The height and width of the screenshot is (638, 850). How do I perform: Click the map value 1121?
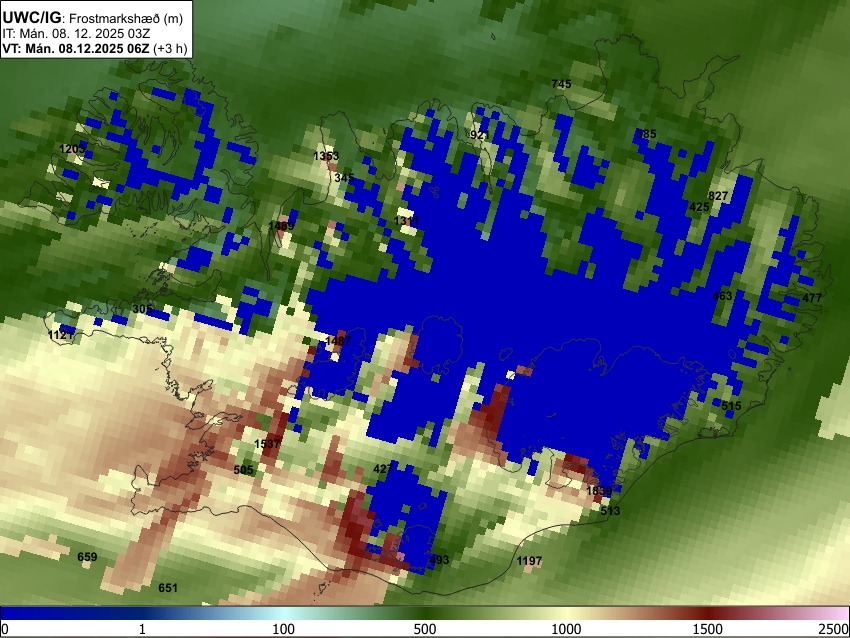click(61, 335)
